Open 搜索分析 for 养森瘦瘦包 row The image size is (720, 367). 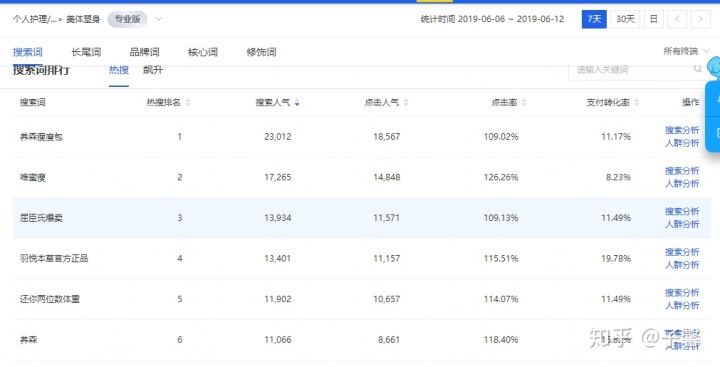click(x=682, y=130)
